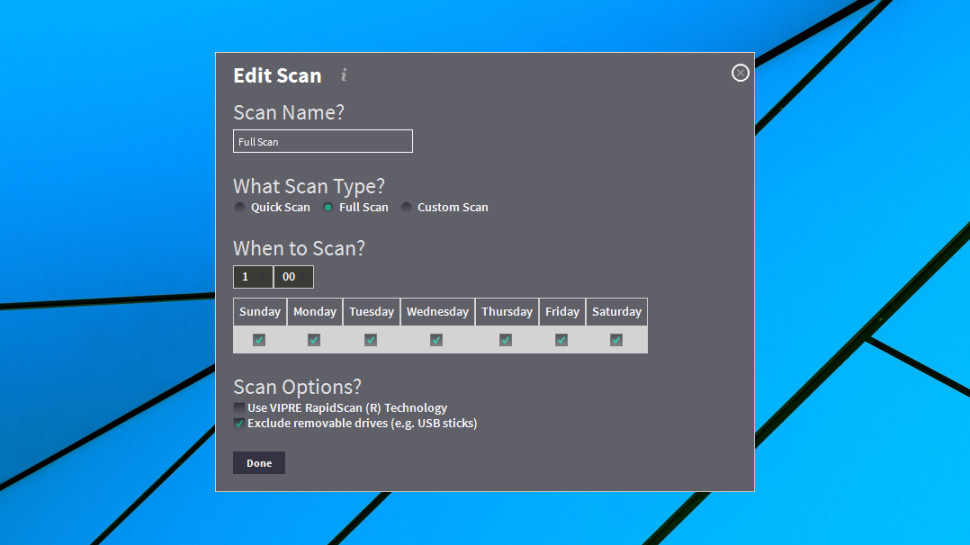Disable Exclude removable drives option

[239, 423]
